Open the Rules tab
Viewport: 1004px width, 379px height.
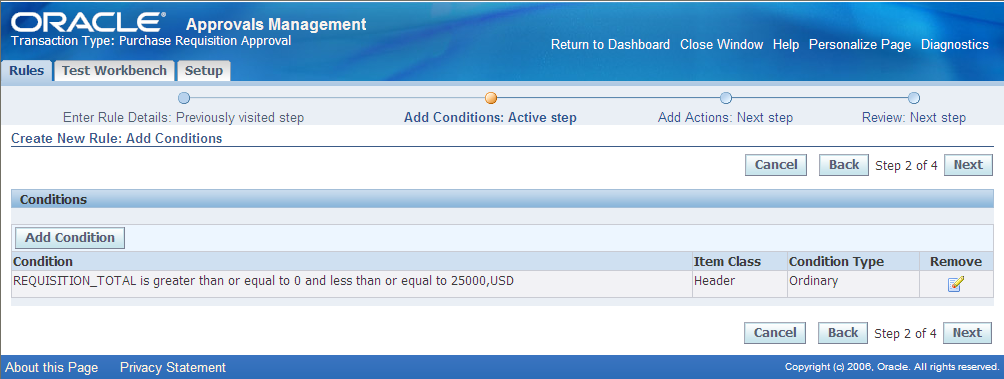pos(27,70)
